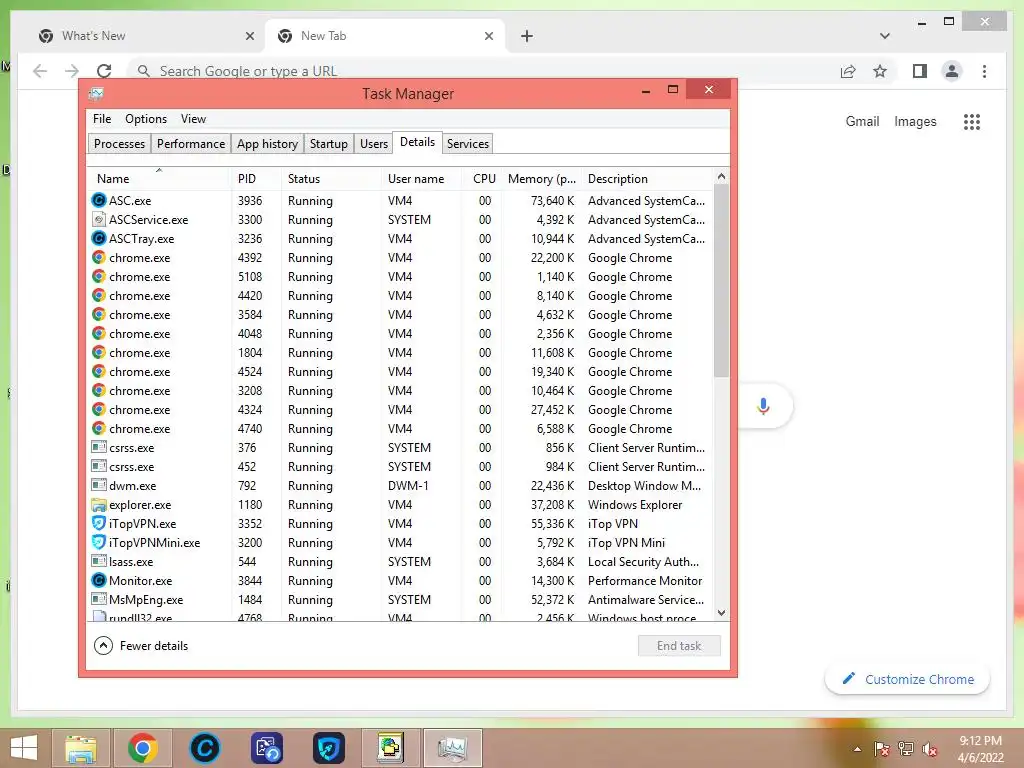Image resolution: width=1024 pixels, height=768 pixels.
Task: Click the ASCService.exe process icon
Action: [x=99, y=219]
